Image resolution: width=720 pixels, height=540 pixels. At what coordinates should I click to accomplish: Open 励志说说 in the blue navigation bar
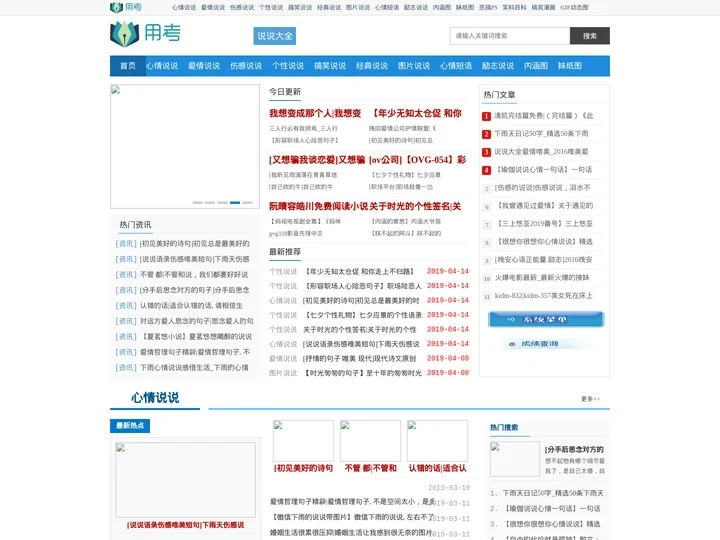coord(498,66)
